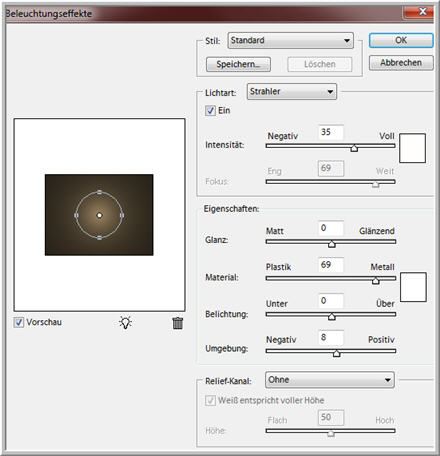
Task: Click the Speichern button
Action: tap(238, 64)
